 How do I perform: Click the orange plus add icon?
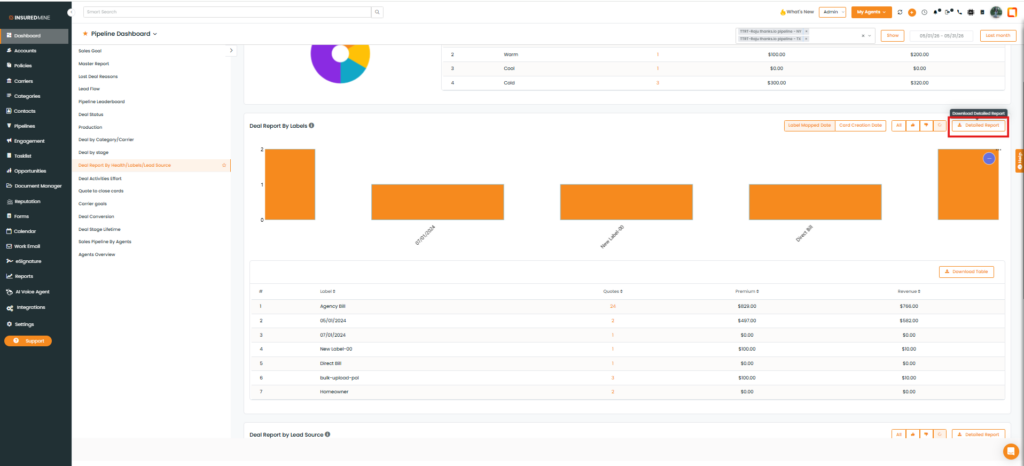pos(912,12)
